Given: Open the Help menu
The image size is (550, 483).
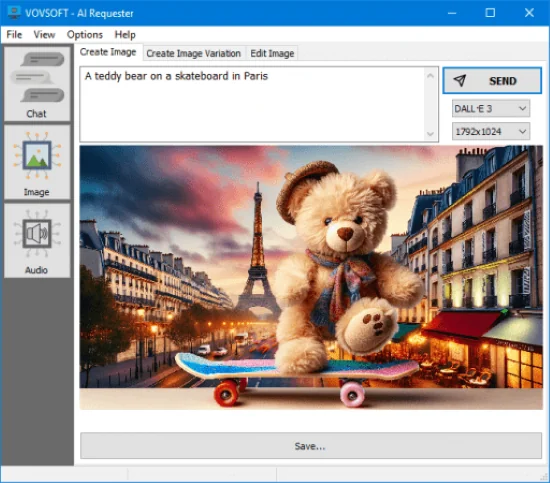Looking at the screenshot, I should (x=125, y=34).
